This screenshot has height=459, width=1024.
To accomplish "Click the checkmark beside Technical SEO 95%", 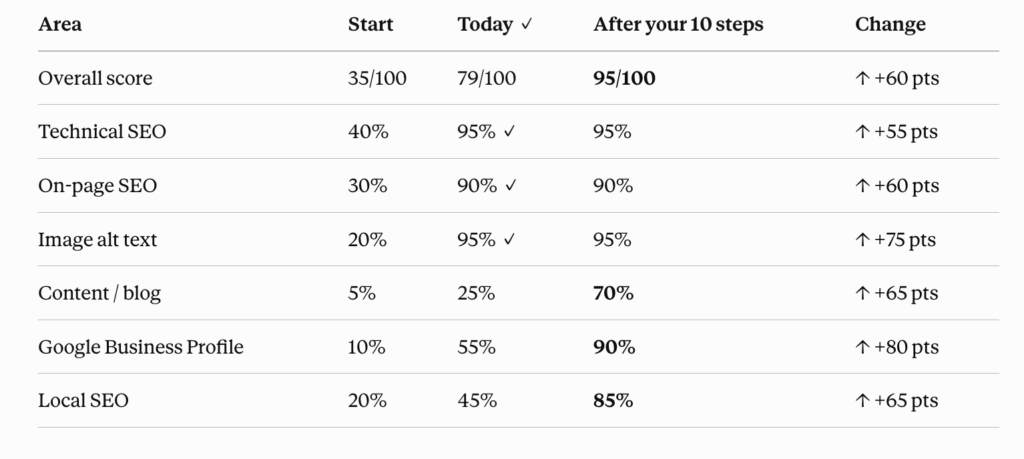I will pos(510,132).
